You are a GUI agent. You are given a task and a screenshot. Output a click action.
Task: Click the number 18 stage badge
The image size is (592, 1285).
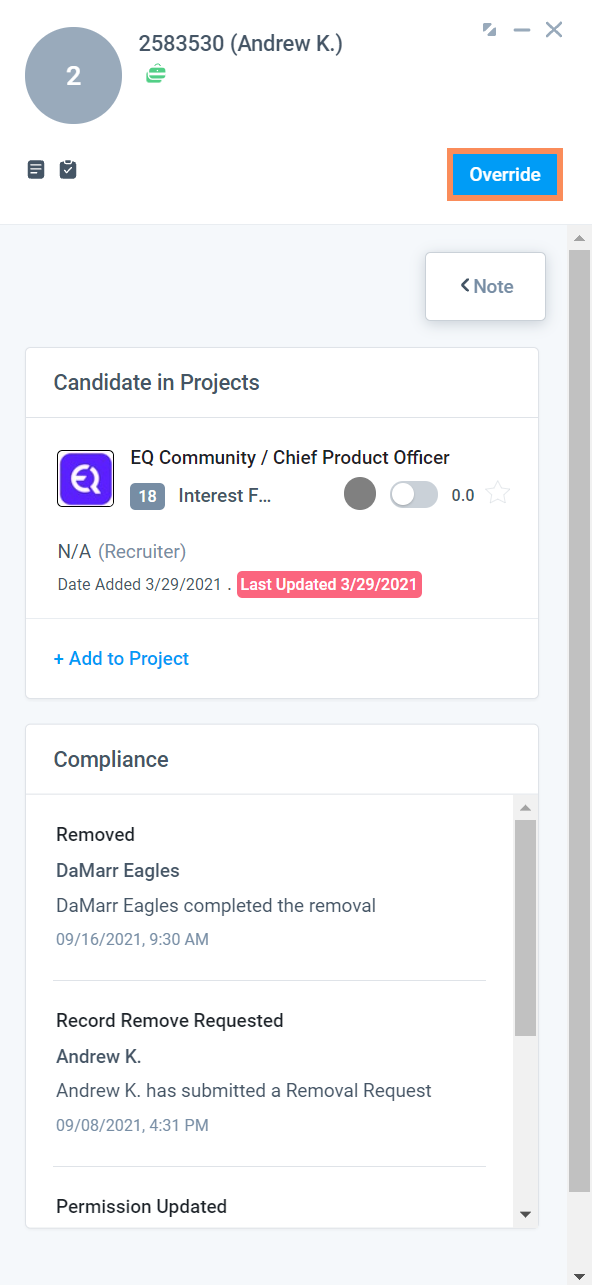pos(147,496)
